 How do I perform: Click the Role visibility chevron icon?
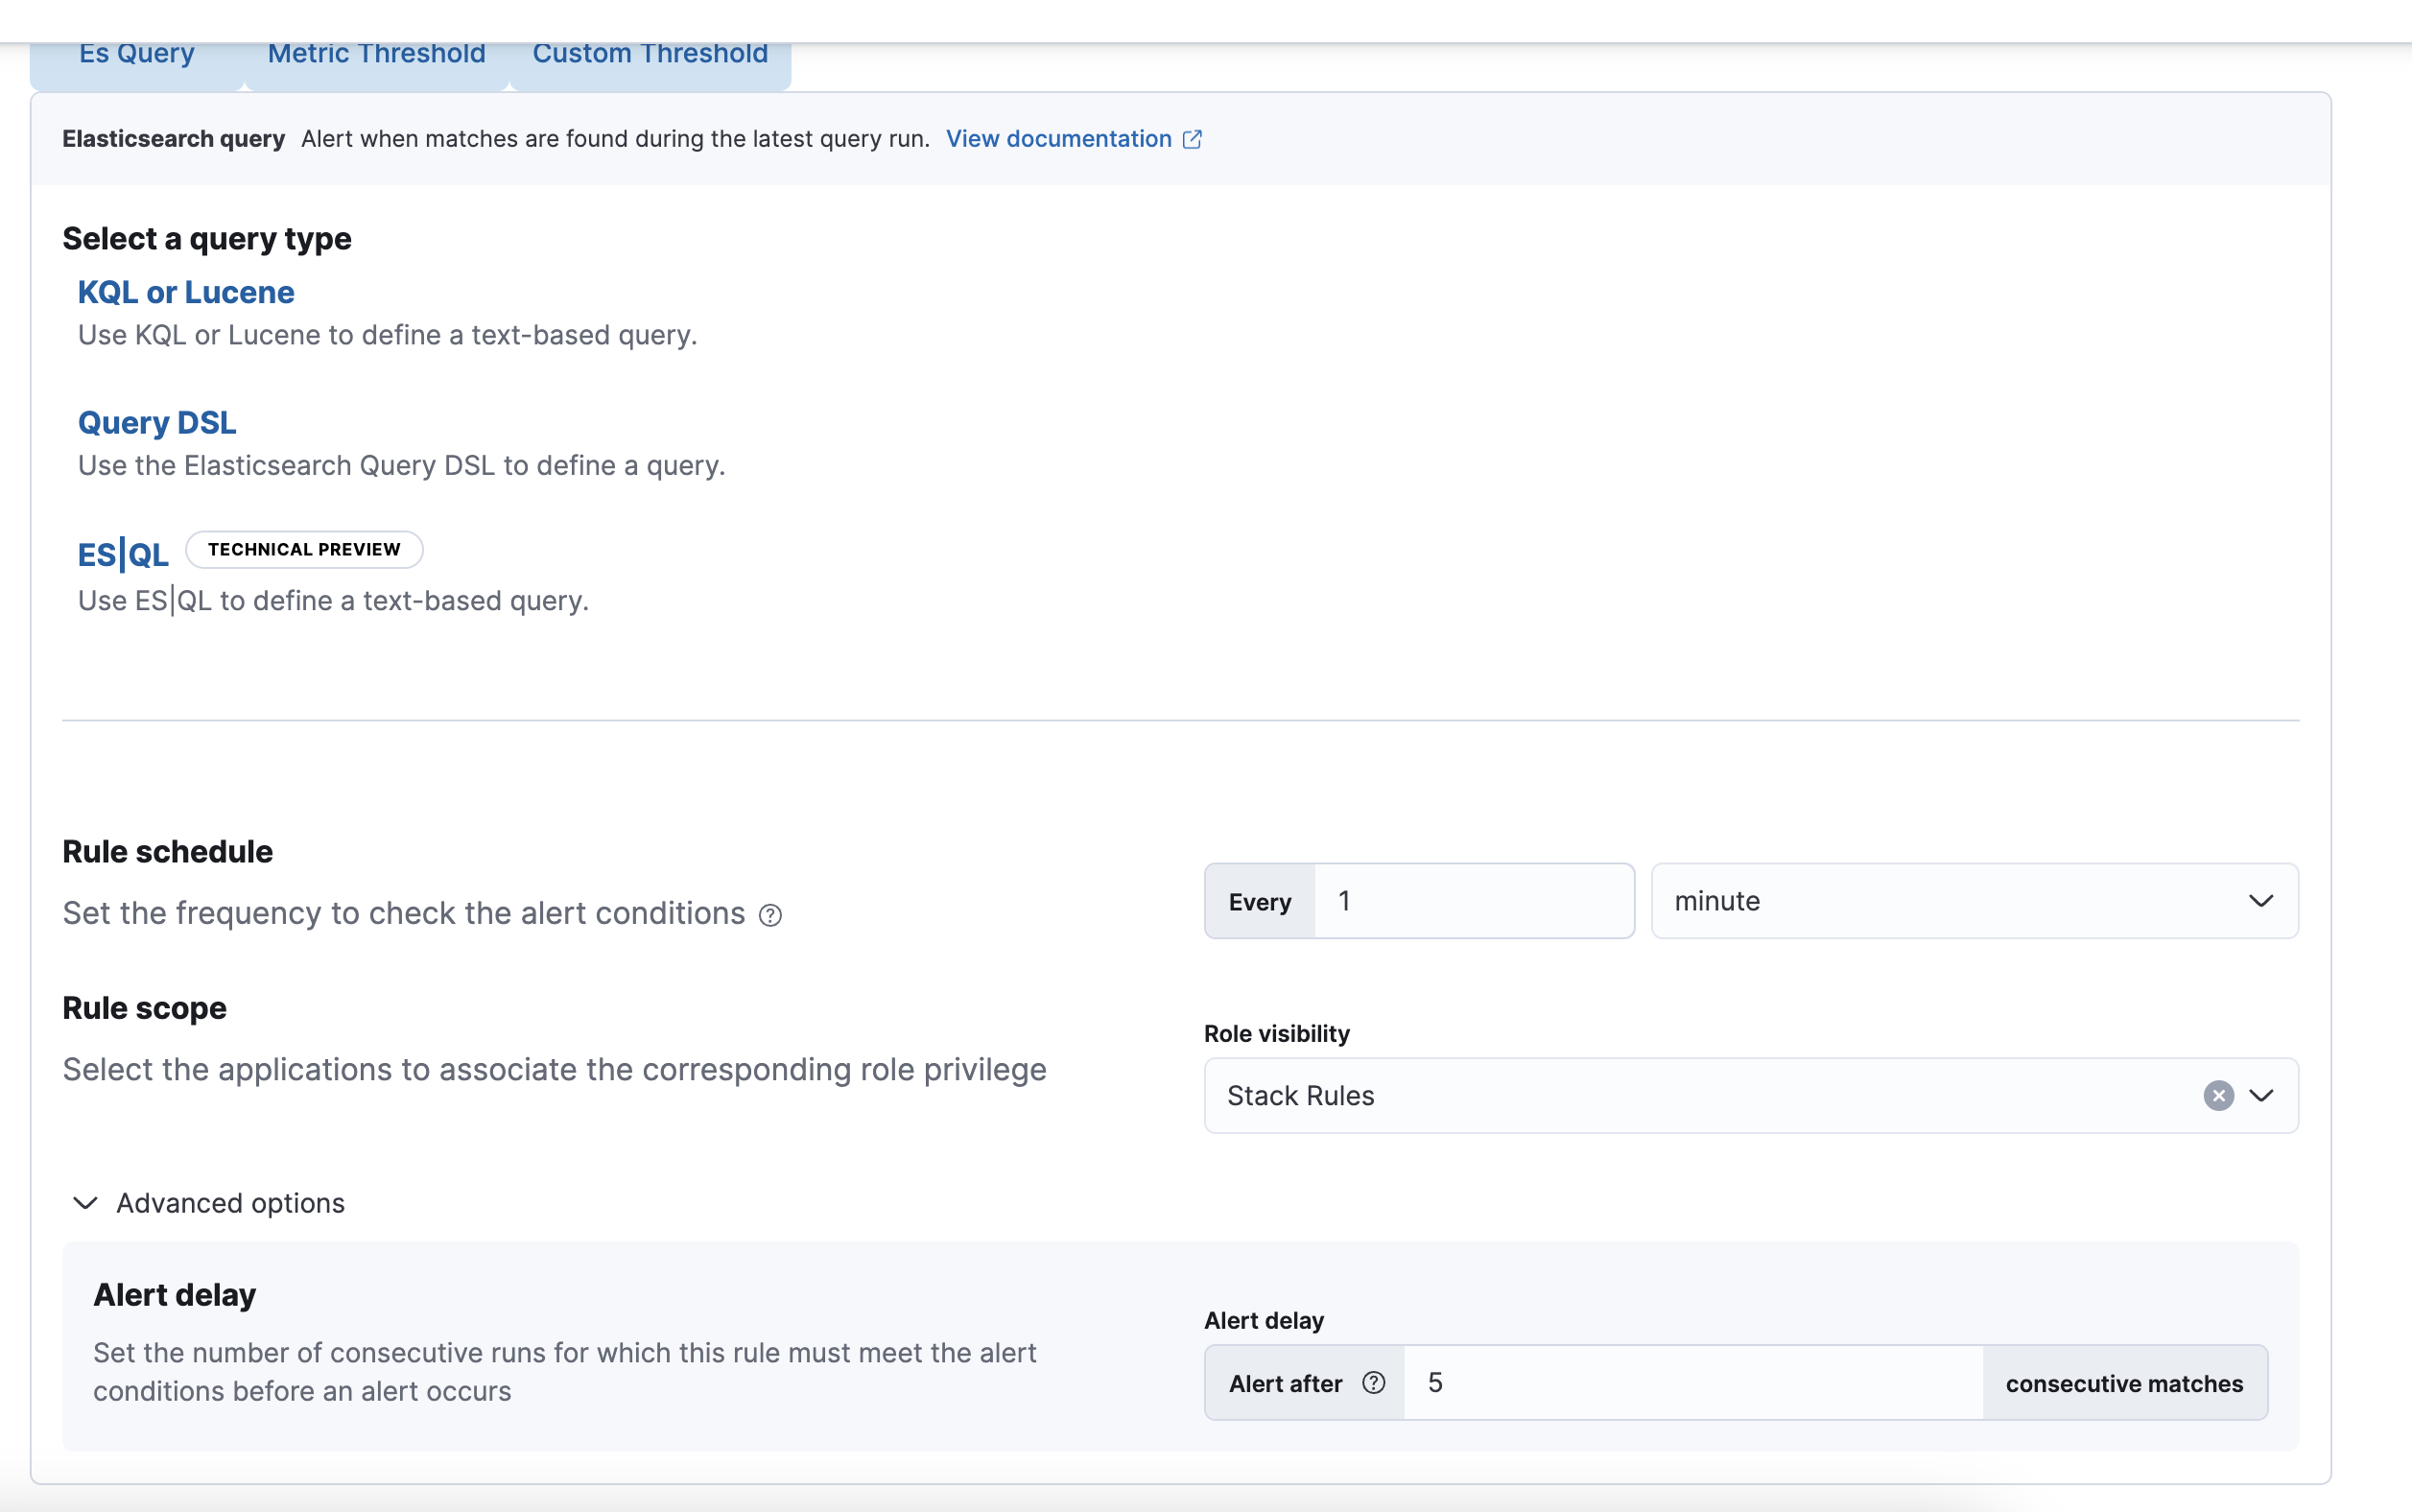(x=2262, y=1096)
